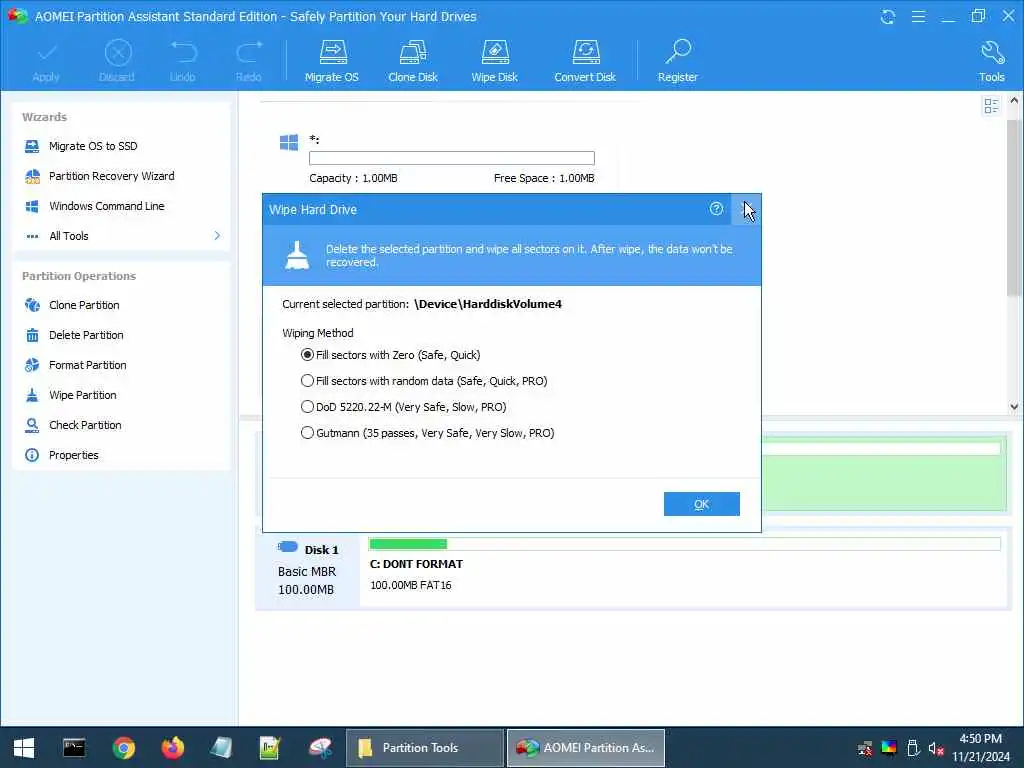Expand the All Tools sidebar entry
1024x768 pixels.
tap(121, 236)
